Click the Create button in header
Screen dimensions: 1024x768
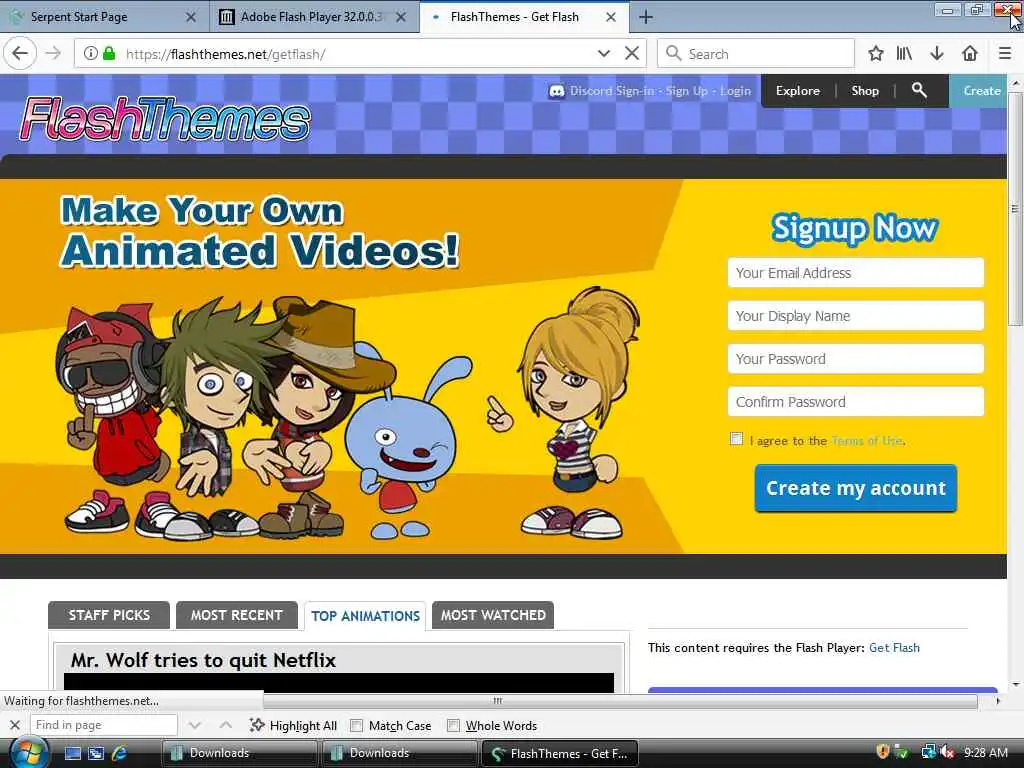tap(978, 91)
